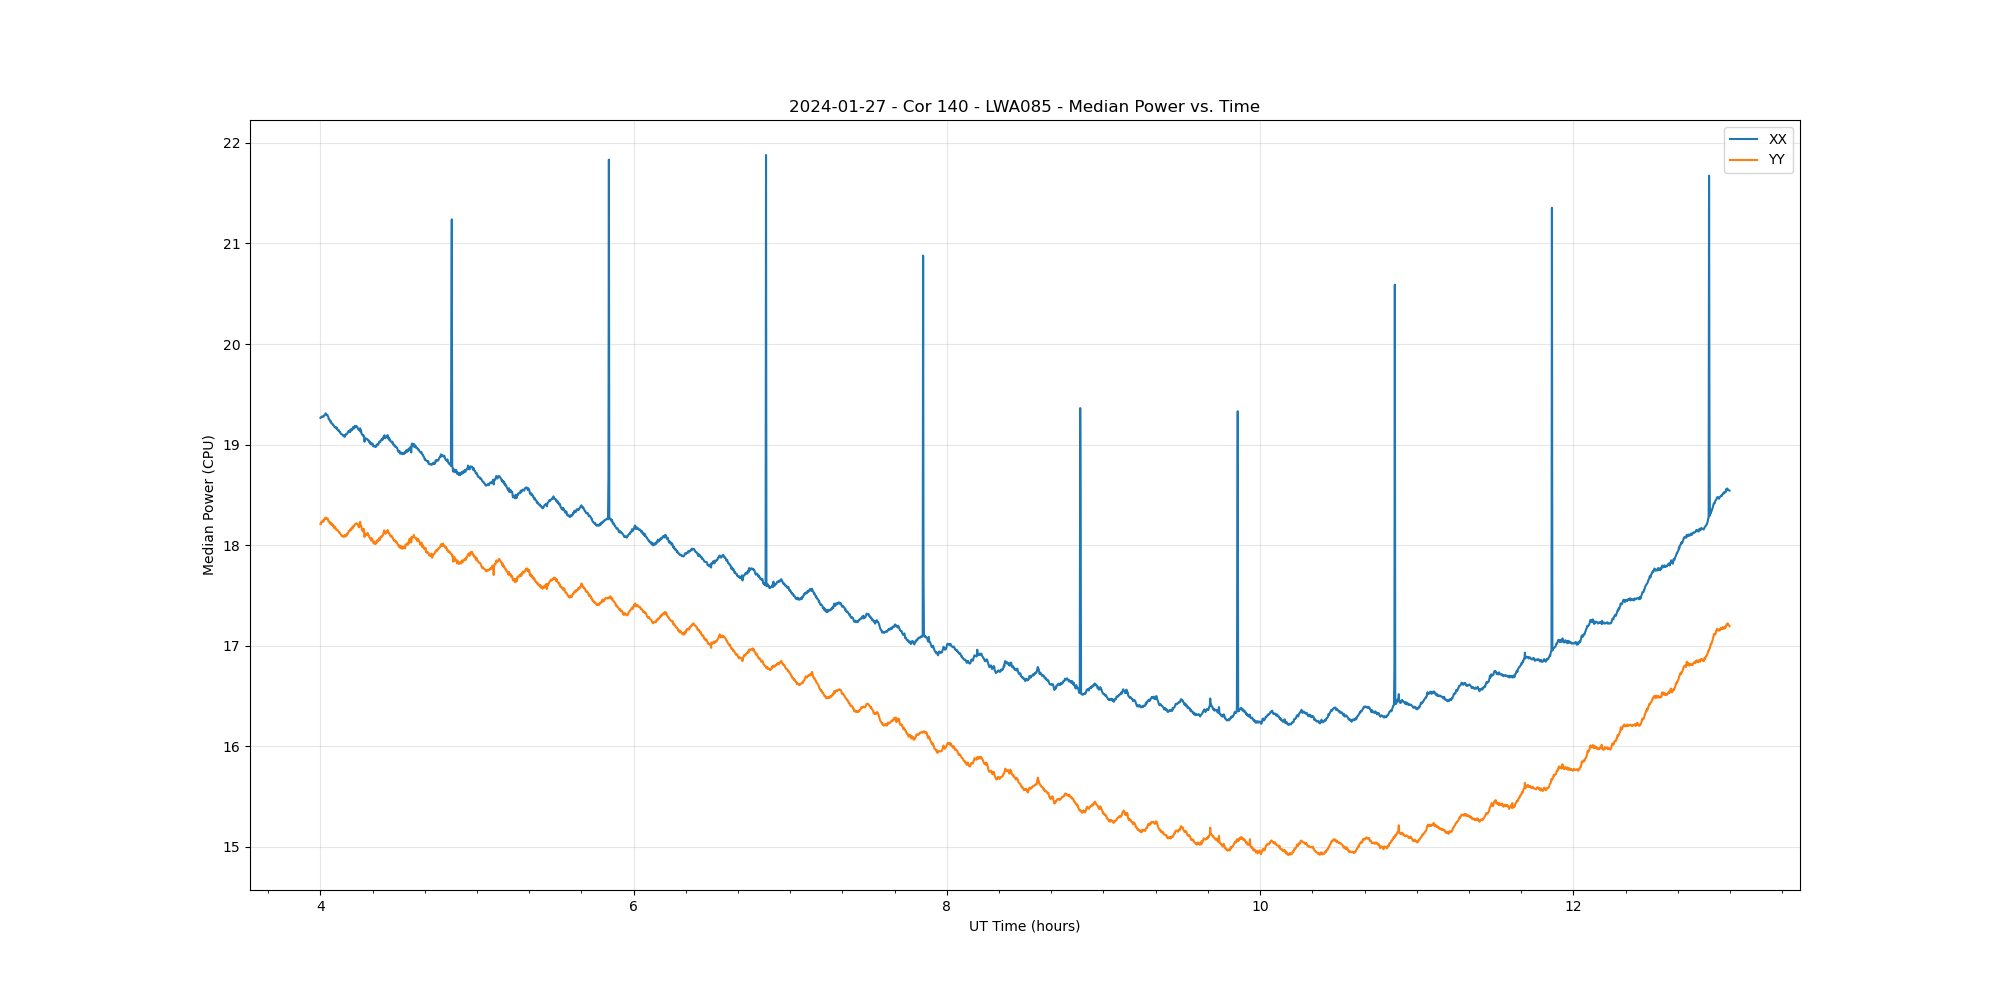Click the XX spike peak just before hour 11
Screen dimensions: 2000x1000
click(1395, 286)
